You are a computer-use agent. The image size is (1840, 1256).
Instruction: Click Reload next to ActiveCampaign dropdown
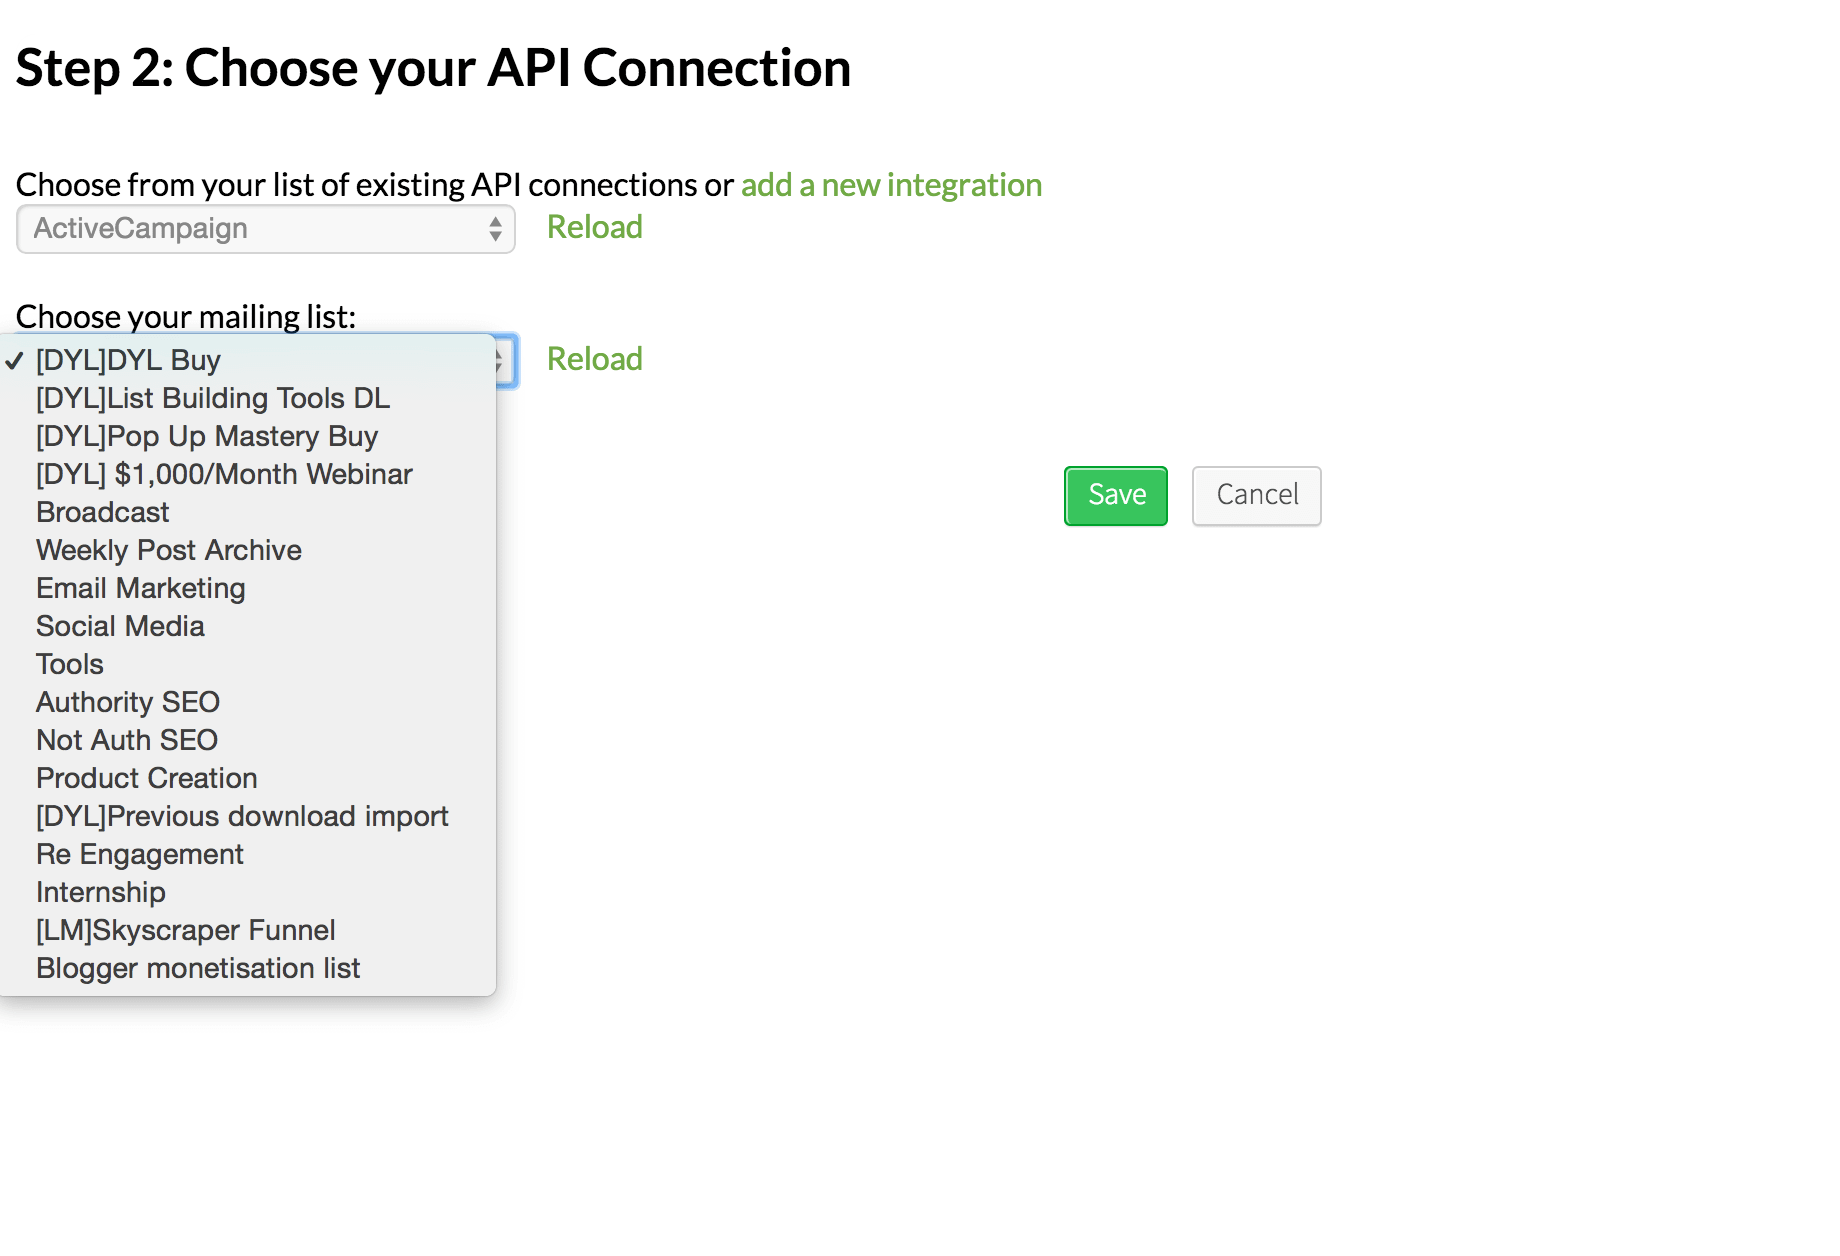coord(594,227)
